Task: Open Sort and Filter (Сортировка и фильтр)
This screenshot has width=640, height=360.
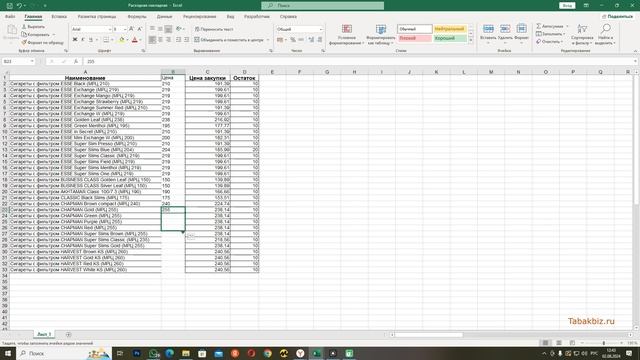Action: 582,34
